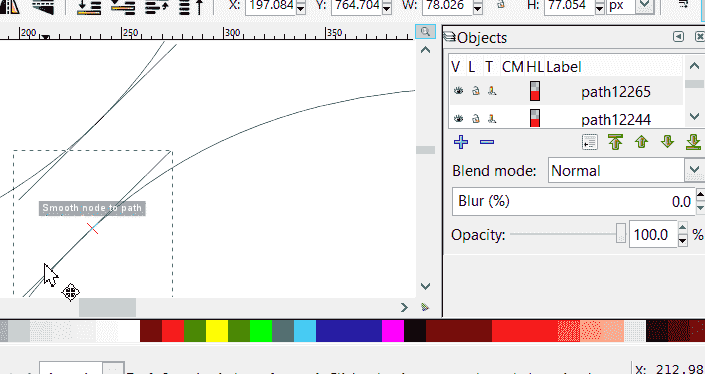Open the Blend mode dropdown
Image resolution: width=705 pixels, height=374 pixels.
[x=626, y=170]
